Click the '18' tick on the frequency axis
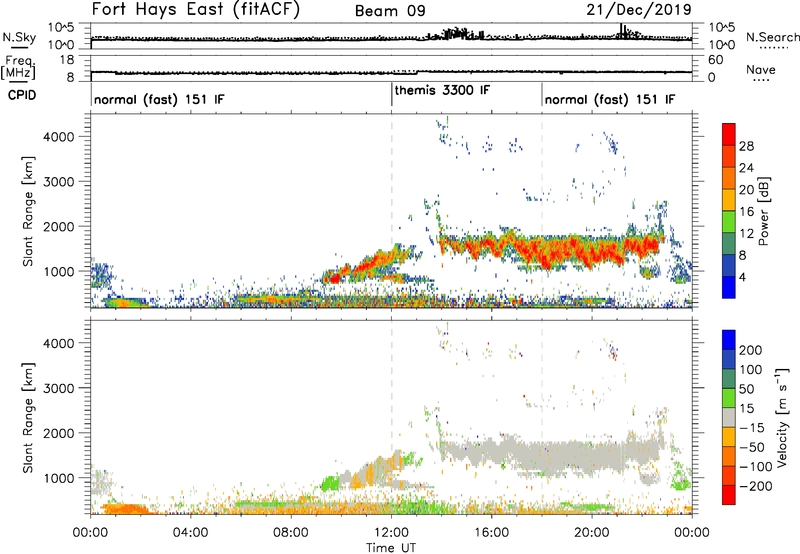This screenshot has width=800, height=554. [67, 60]
